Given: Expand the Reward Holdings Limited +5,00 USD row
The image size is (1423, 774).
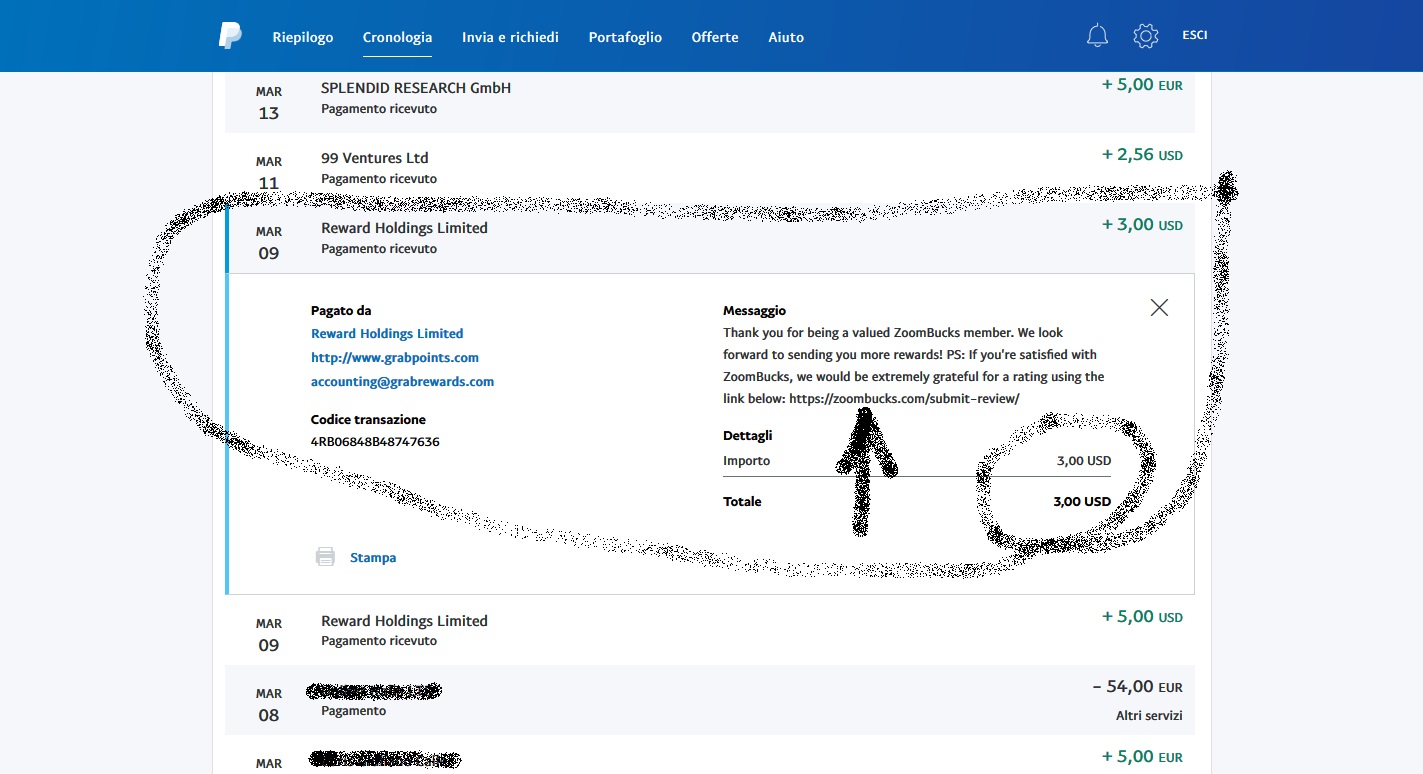Looking at the screenshot, I should pyautogui.click(x=710, y=630).
